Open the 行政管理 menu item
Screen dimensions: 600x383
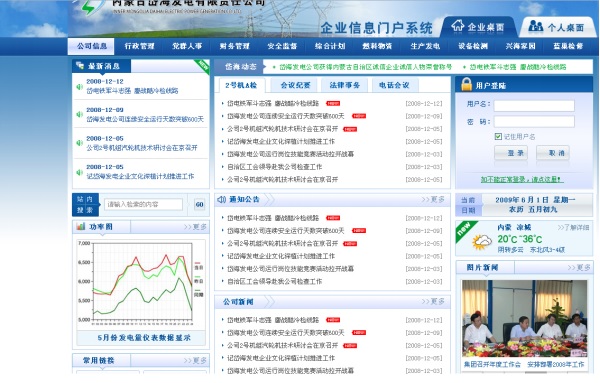pos(139,46)
